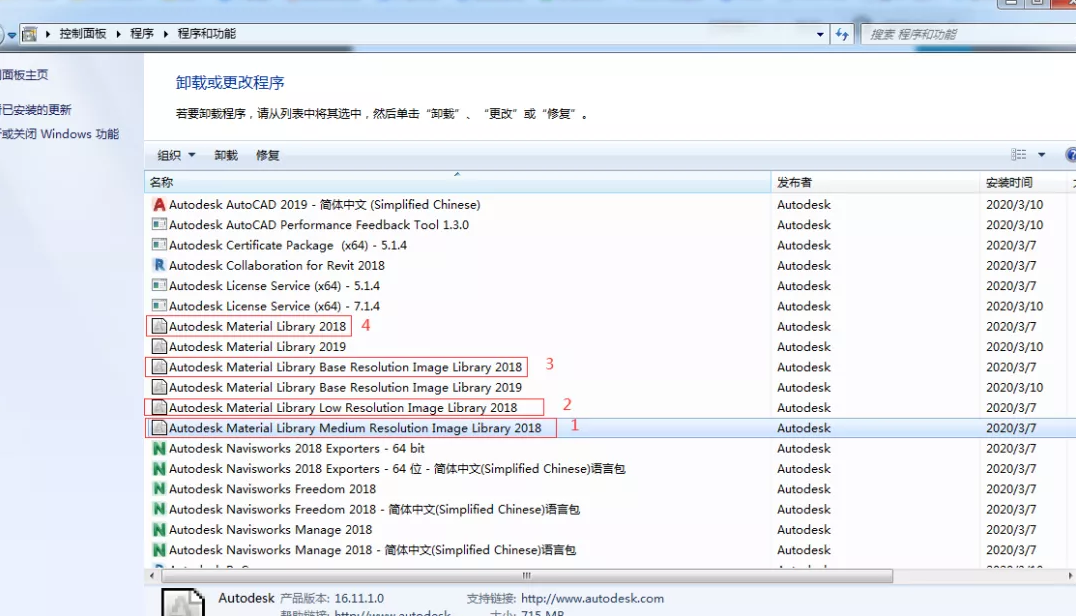Click the License Service 5.1.4 row icon
Viewport: 1076px width, 616px height.
159,285
